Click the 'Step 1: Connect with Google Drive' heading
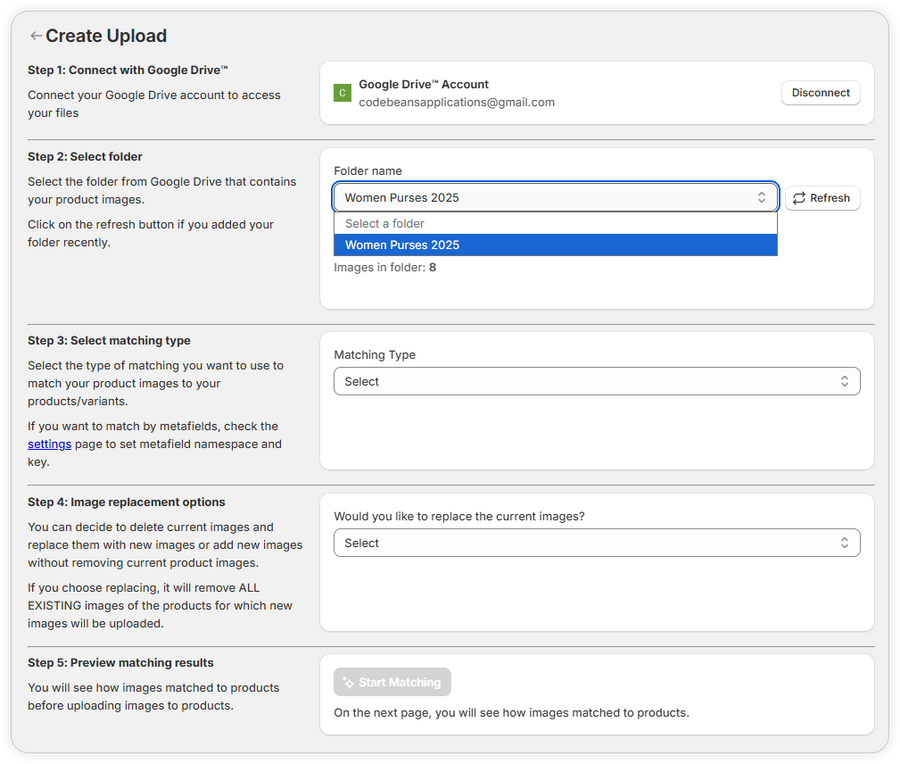Screen dimensions: 900x764 [127, 70]
